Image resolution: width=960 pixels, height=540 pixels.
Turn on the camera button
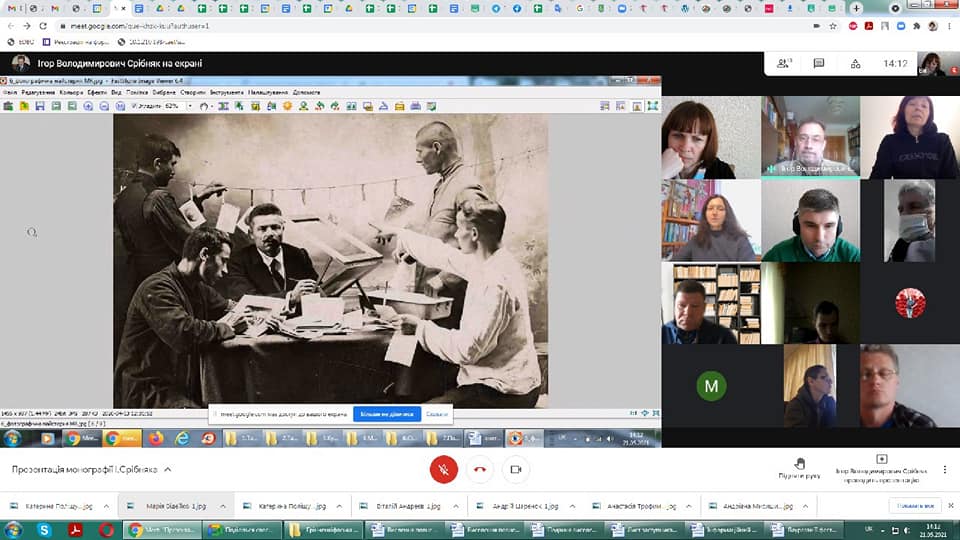point(516,469)
